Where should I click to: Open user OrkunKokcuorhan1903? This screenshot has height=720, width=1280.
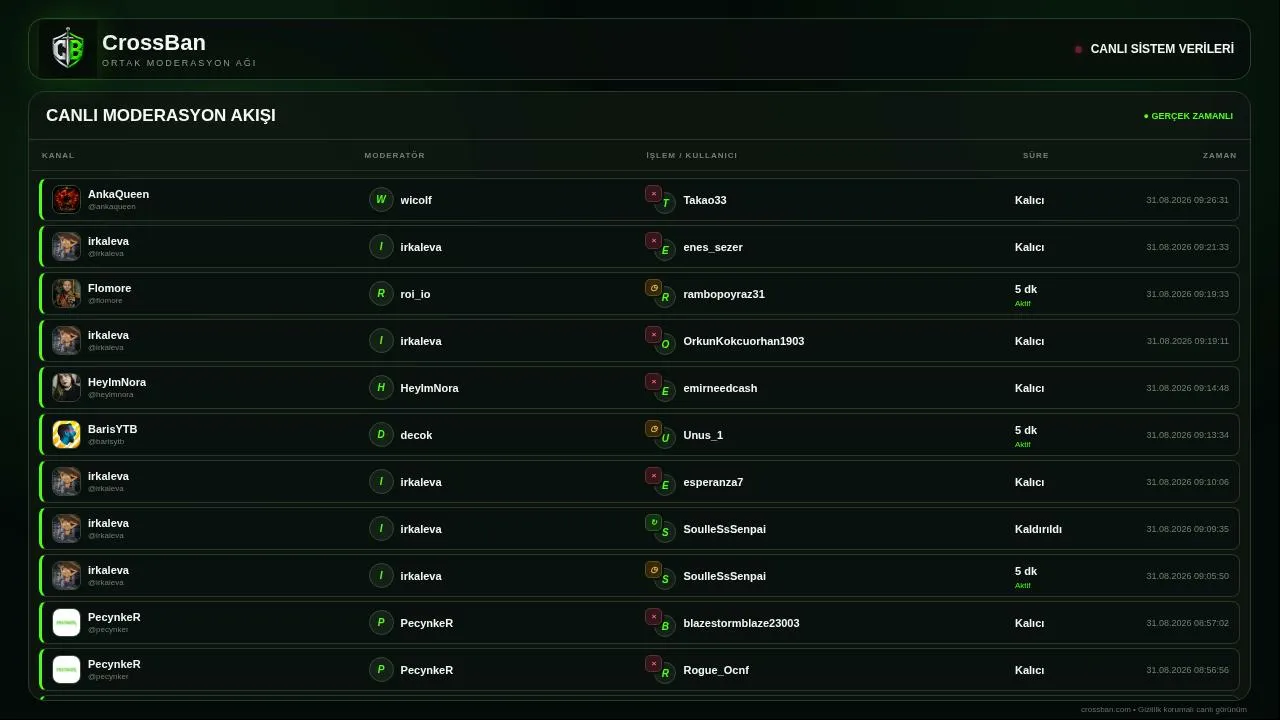(x=743, y=341)
